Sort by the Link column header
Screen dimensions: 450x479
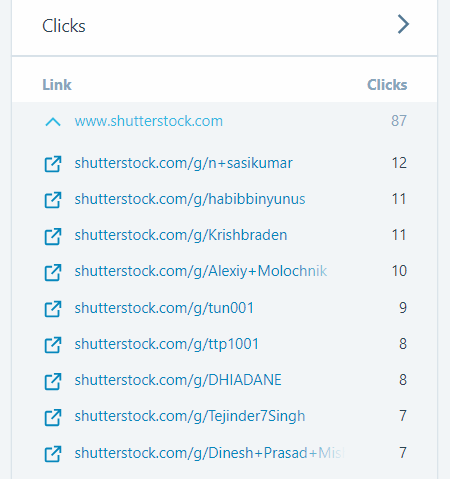coord(57,85)
